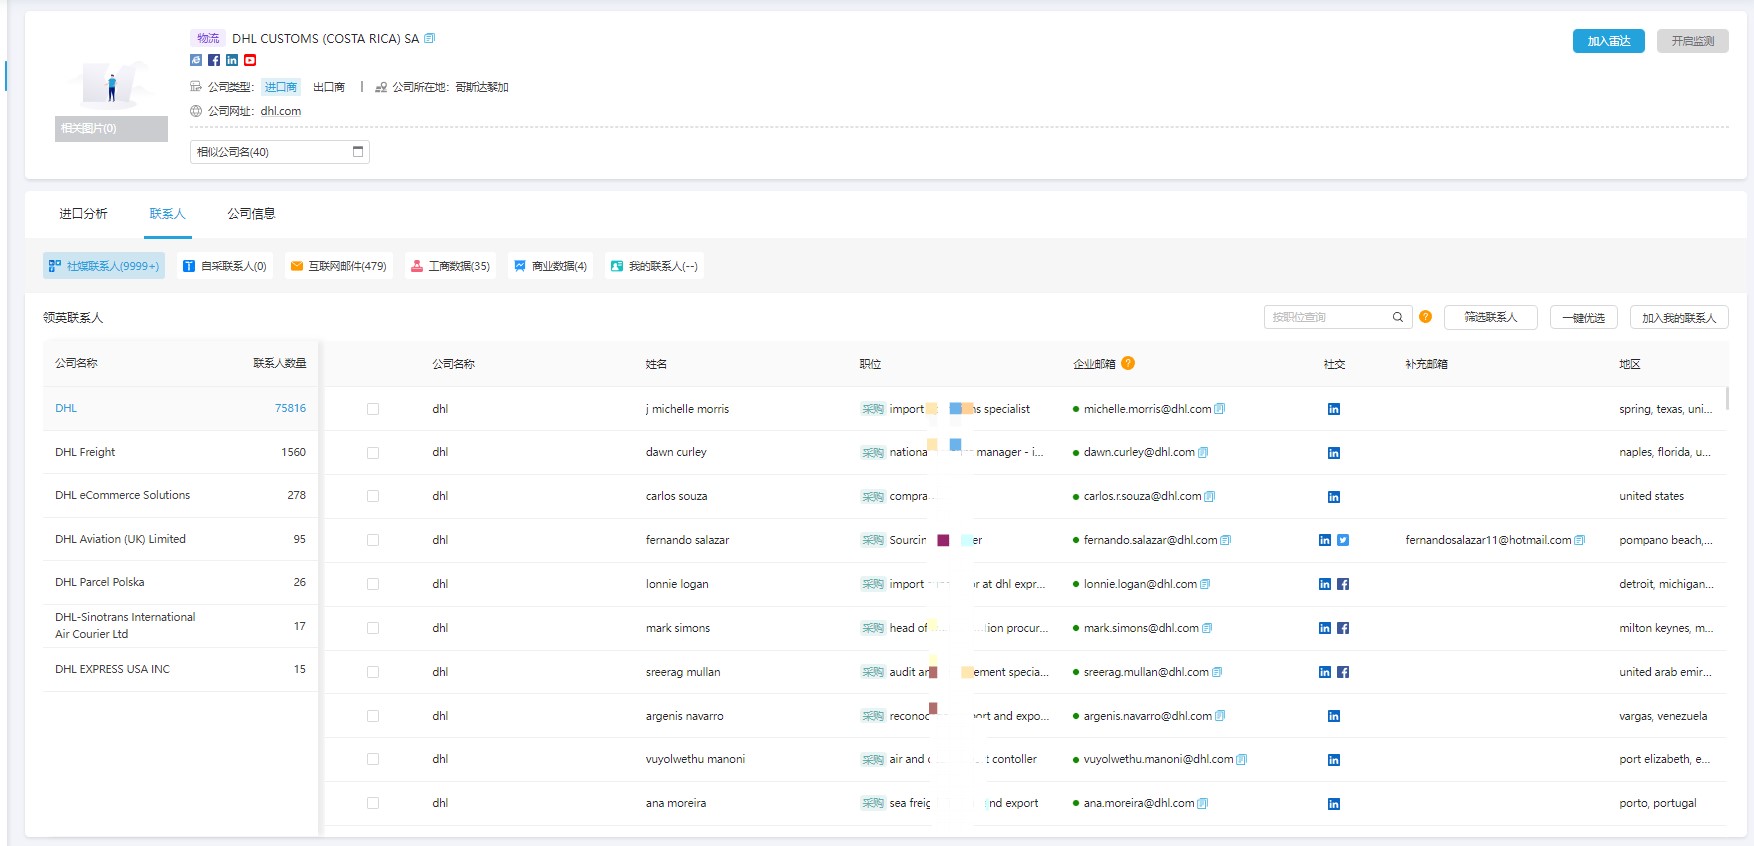Copy mark.simons@dhl.com email address
The image size is (1754, 846).
(x=1207, y=628)
